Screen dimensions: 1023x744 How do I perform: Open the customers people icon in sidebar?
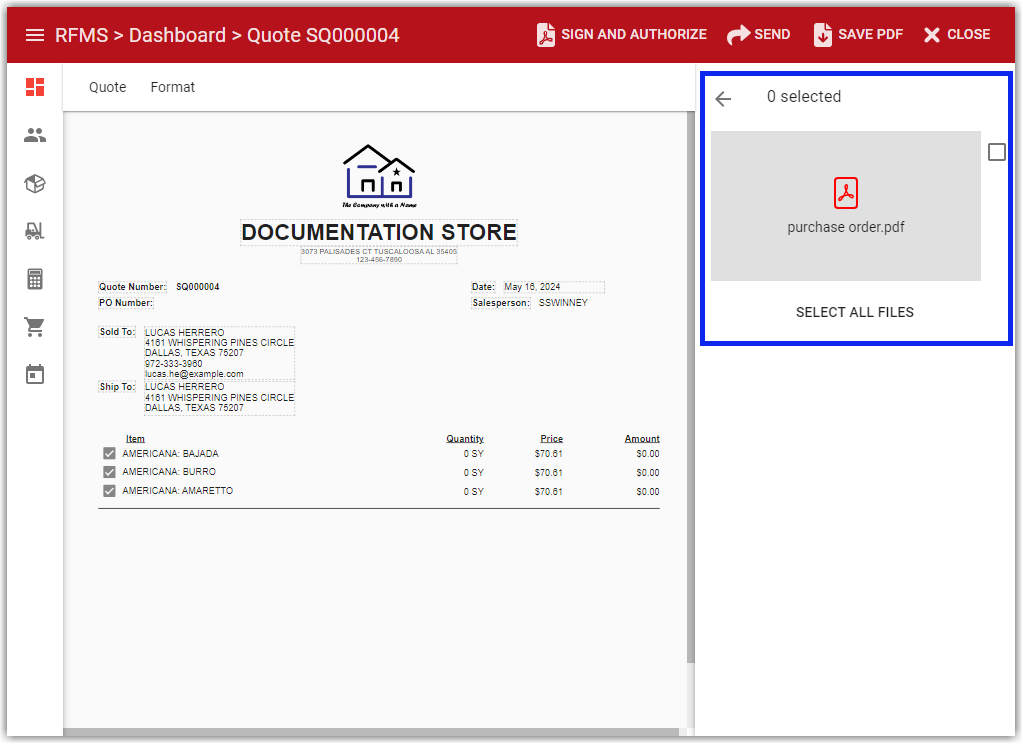(35, 135)
